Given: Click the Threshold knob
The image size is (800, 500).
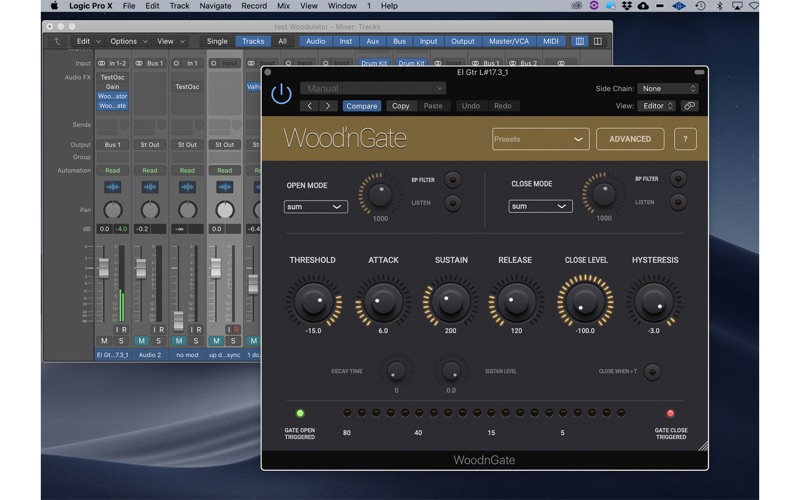Looking at the screenshot, I should tap(313, 301).
